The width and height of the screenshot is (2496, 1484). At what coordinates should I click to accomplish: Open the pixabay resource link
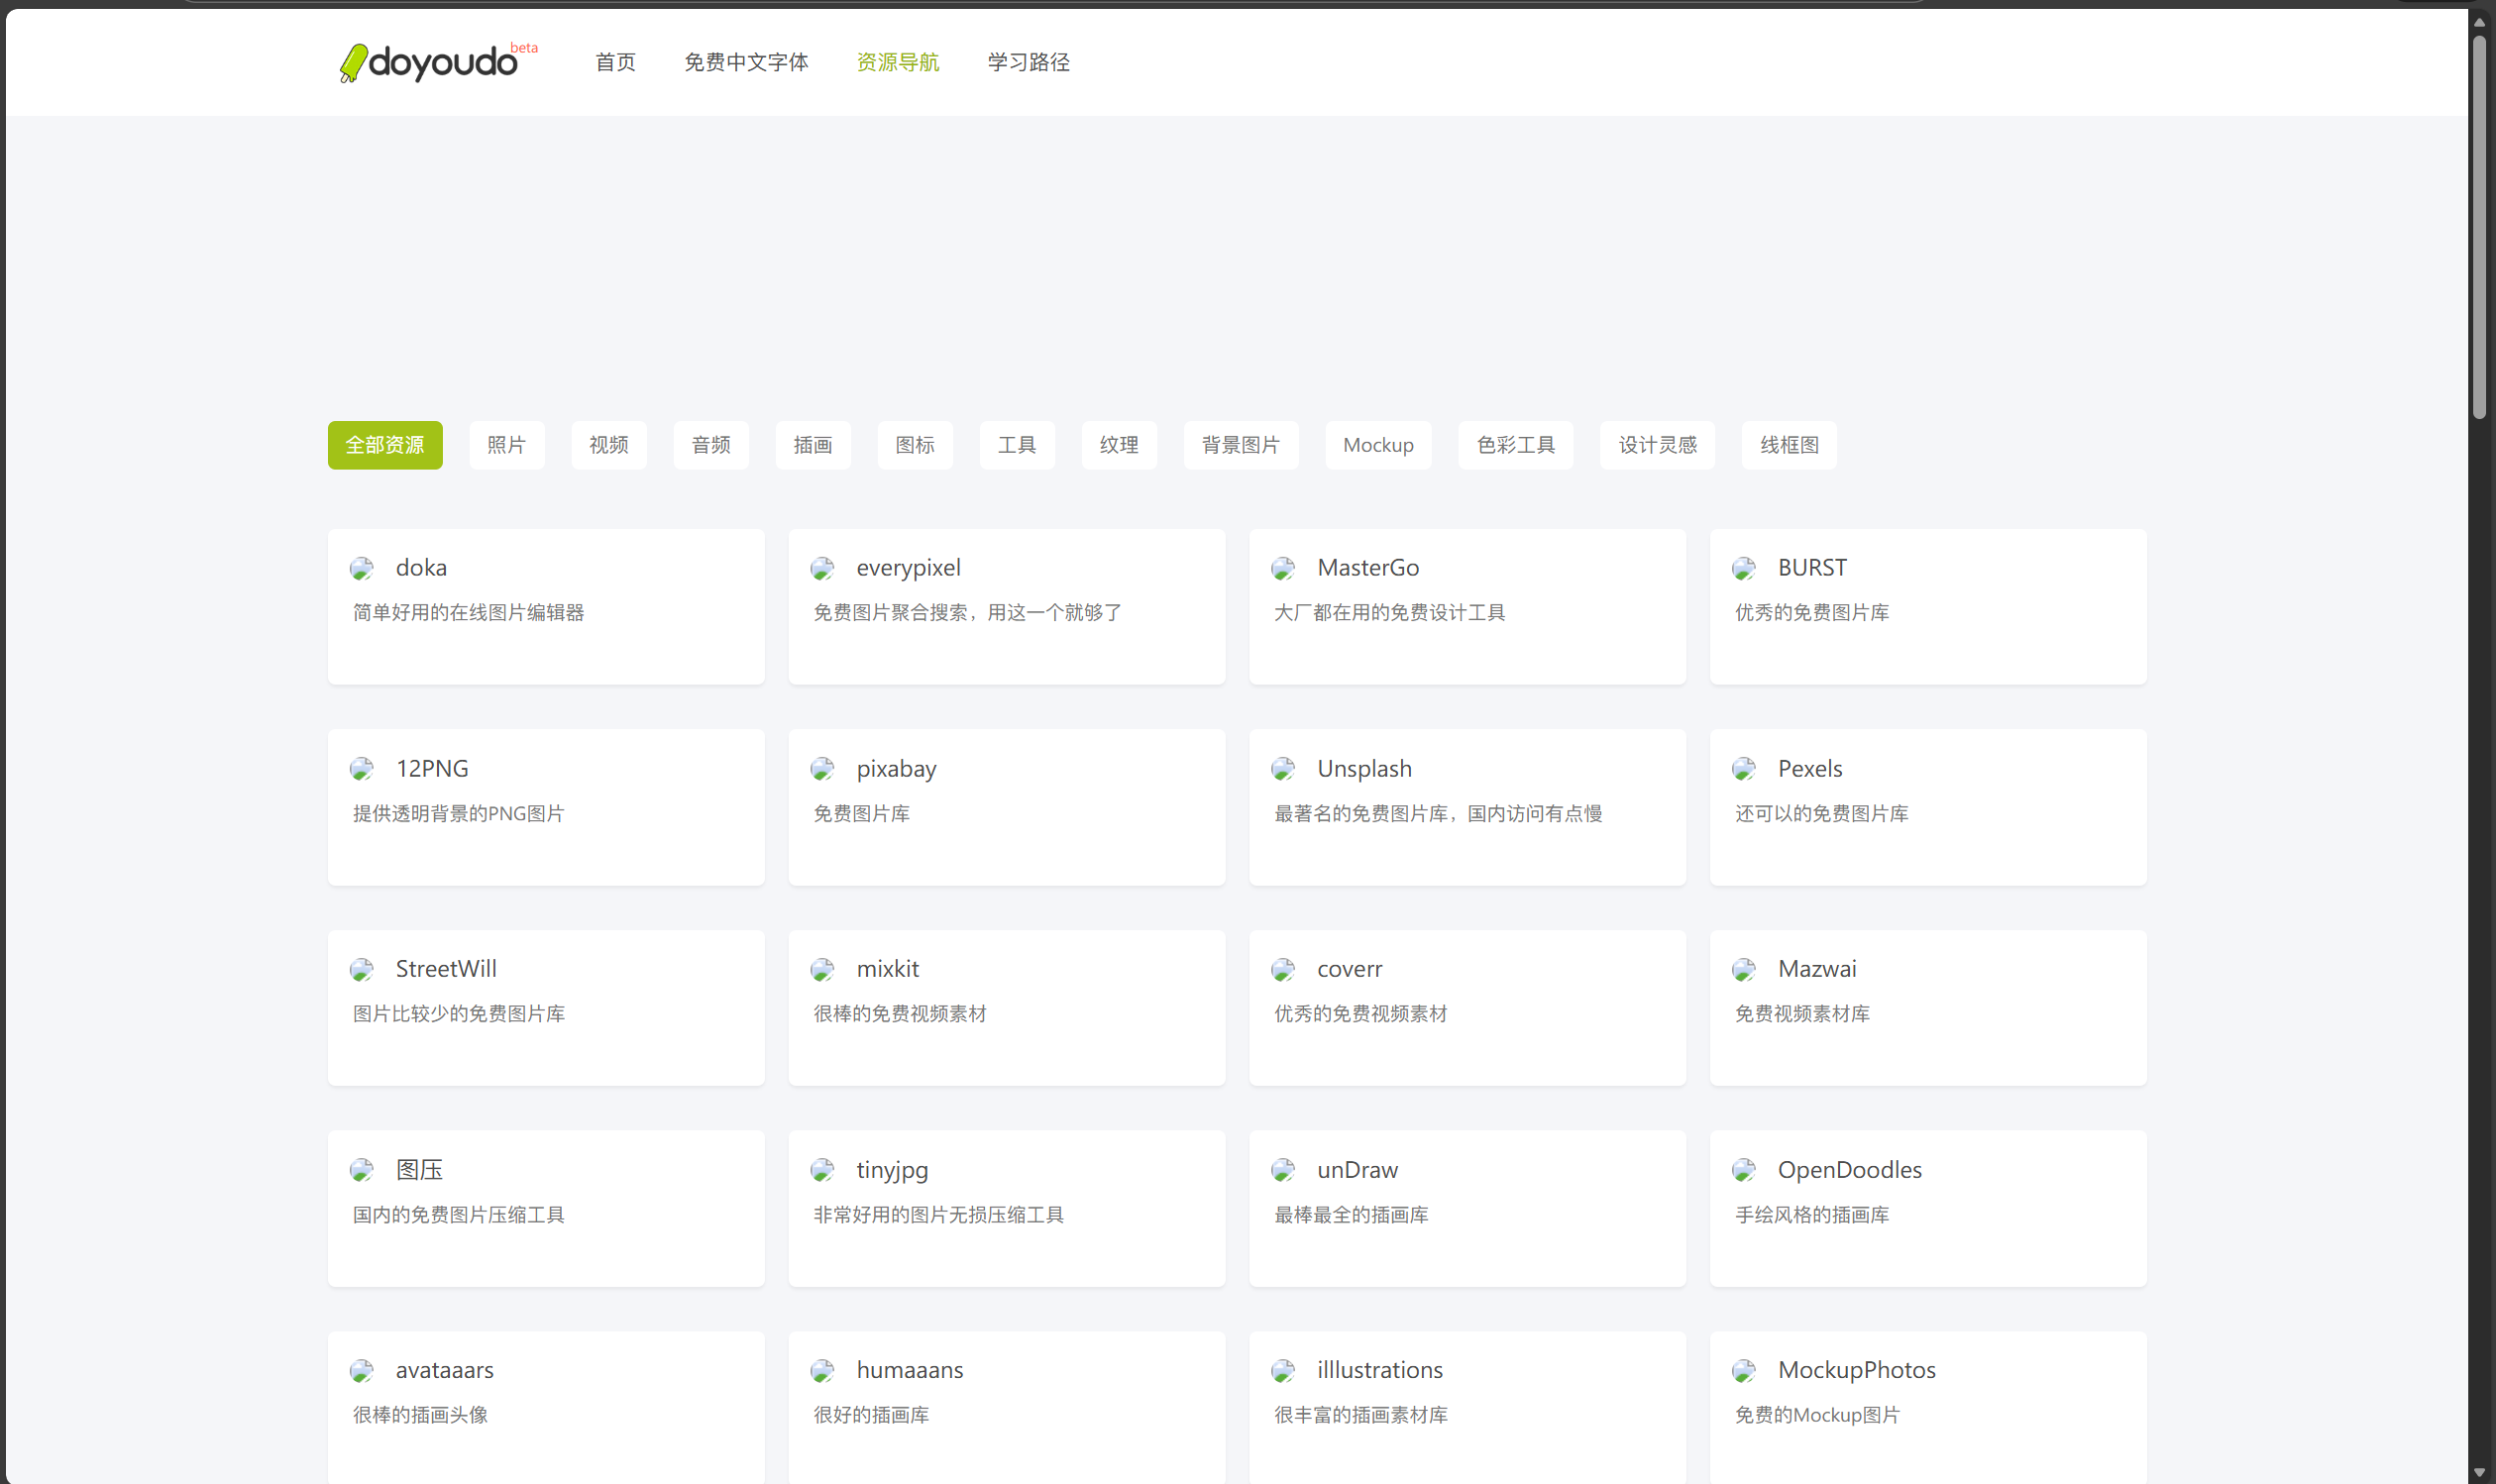coord(896,769)
